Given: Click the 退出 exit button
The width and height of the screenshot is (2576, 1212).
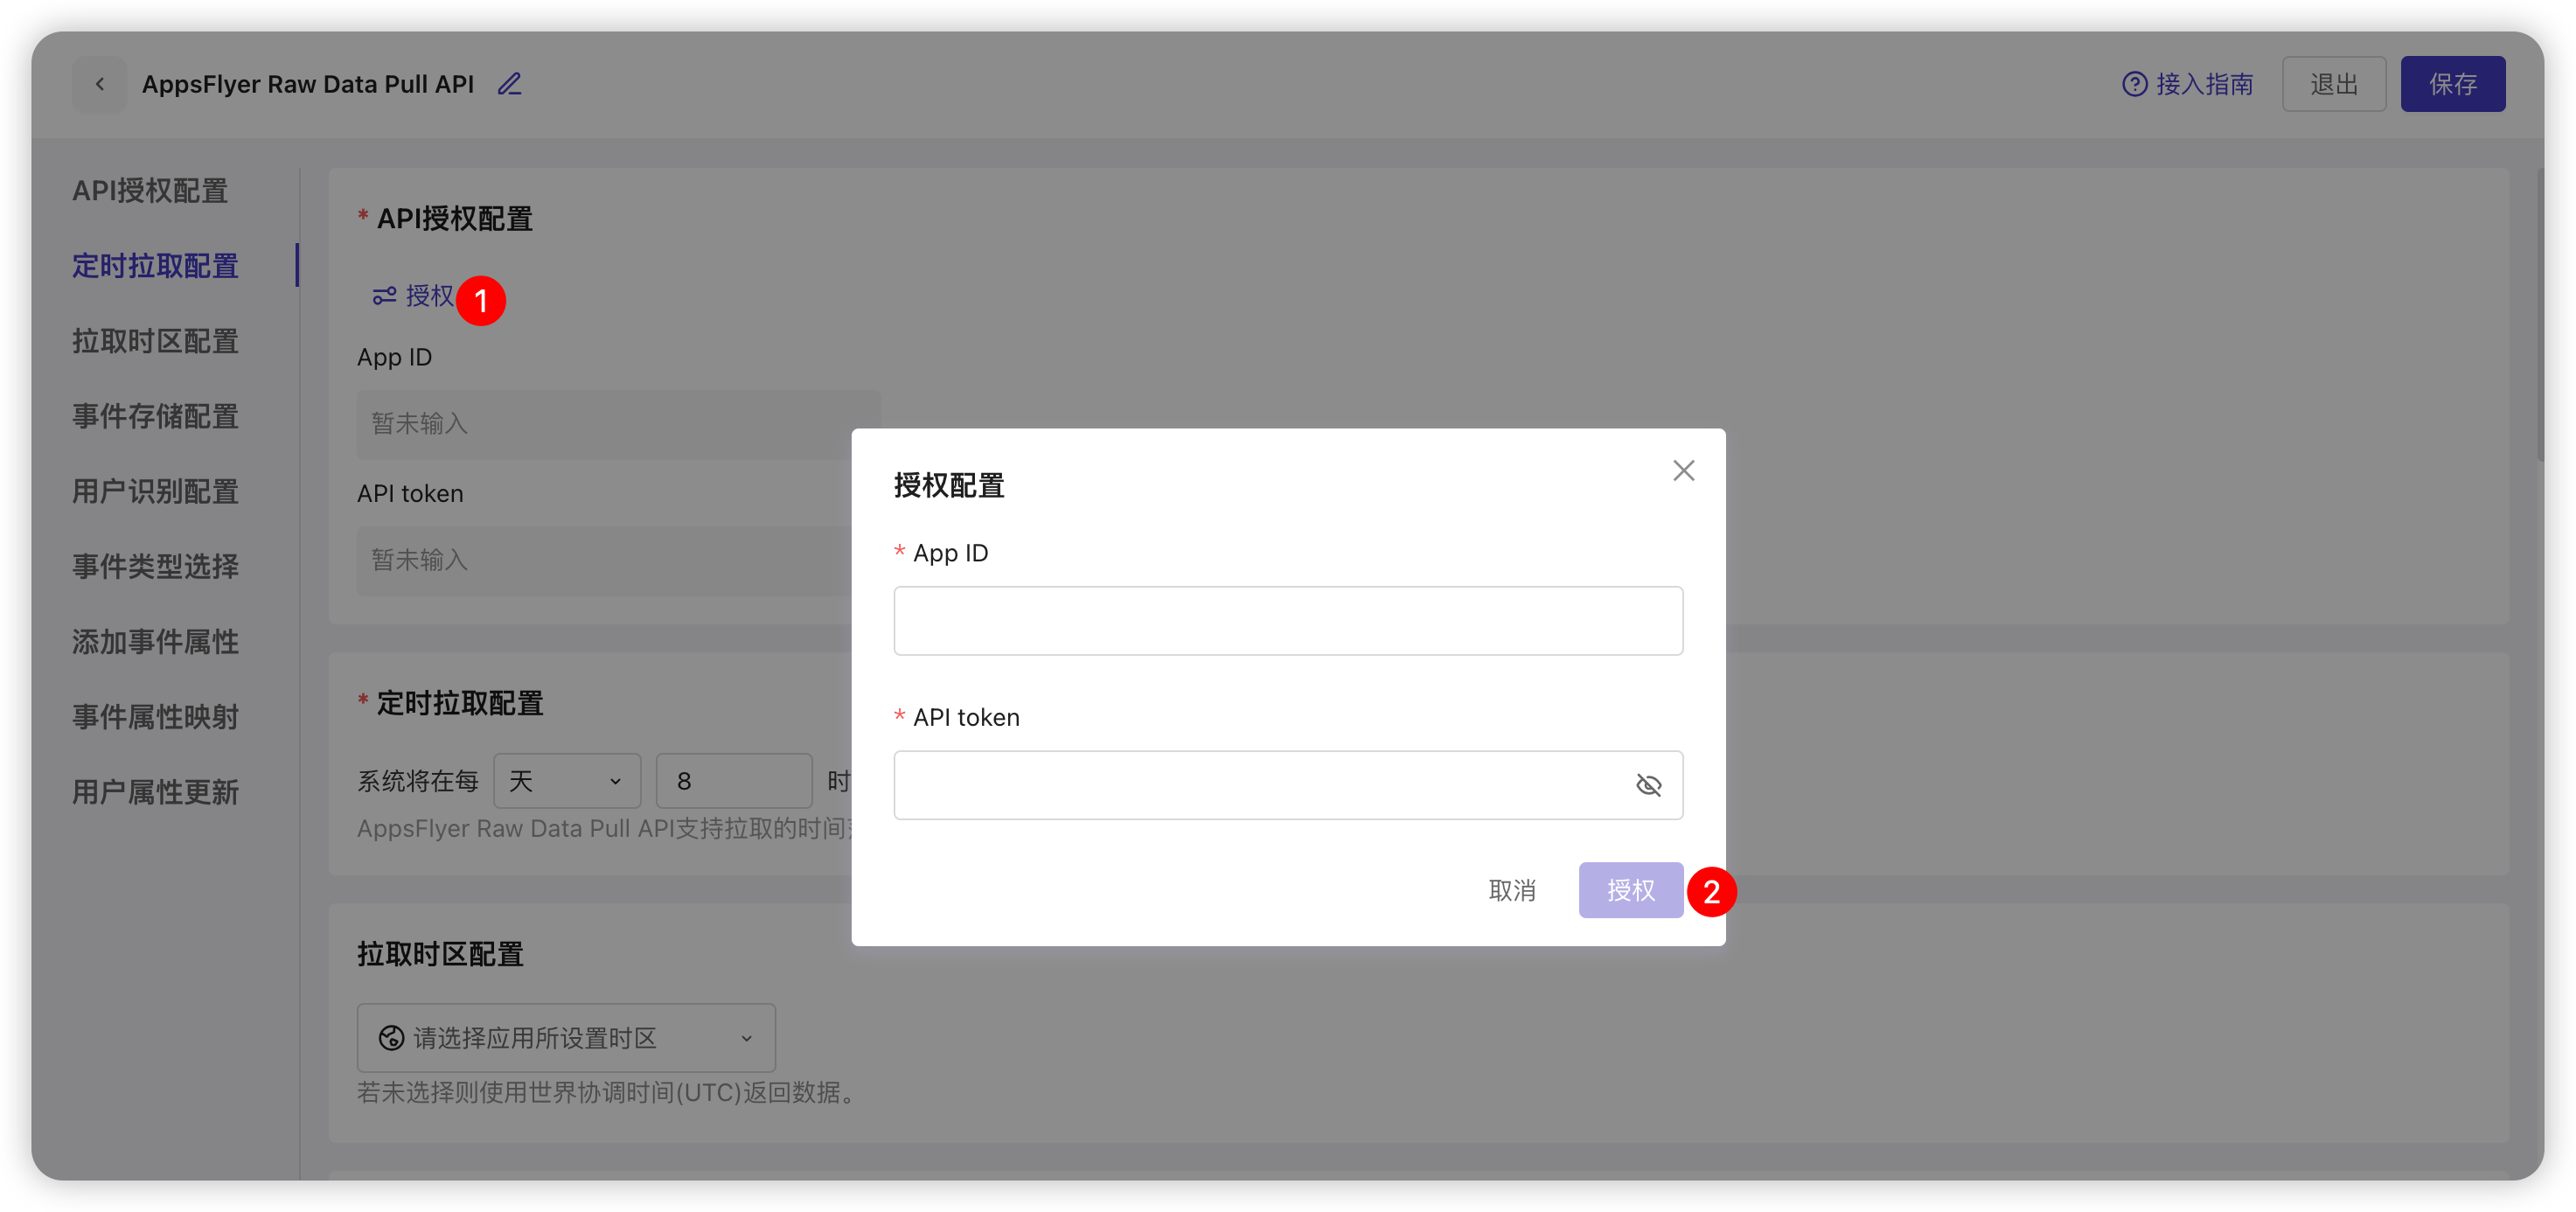Looking at the screenshot, I should click(x=2333, y=84).
